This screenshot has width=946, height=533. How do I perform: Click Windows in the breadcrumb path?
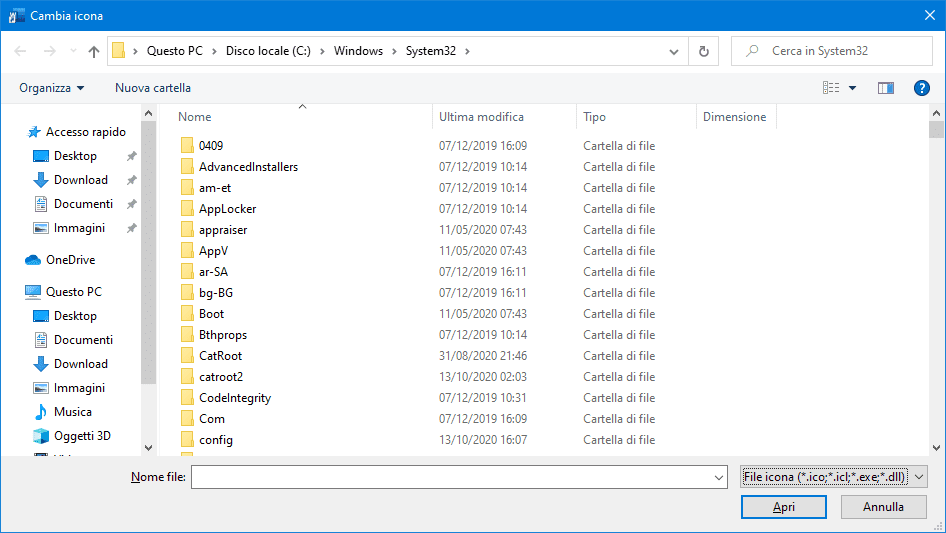358,51
